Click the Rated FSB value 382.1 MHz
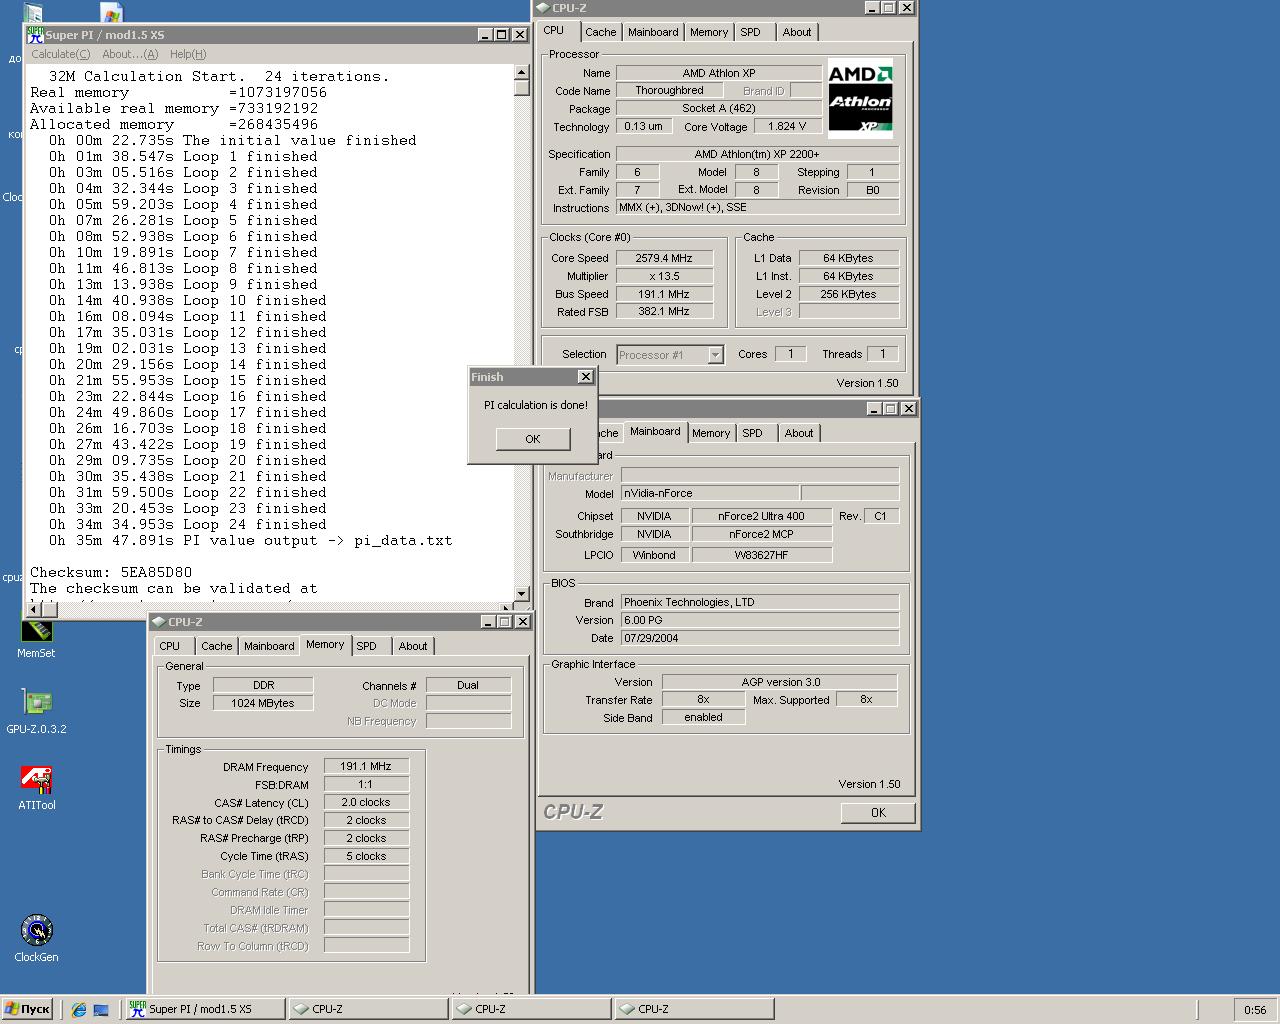This screenshot has height=1024, width=1280. coord(664,312)
